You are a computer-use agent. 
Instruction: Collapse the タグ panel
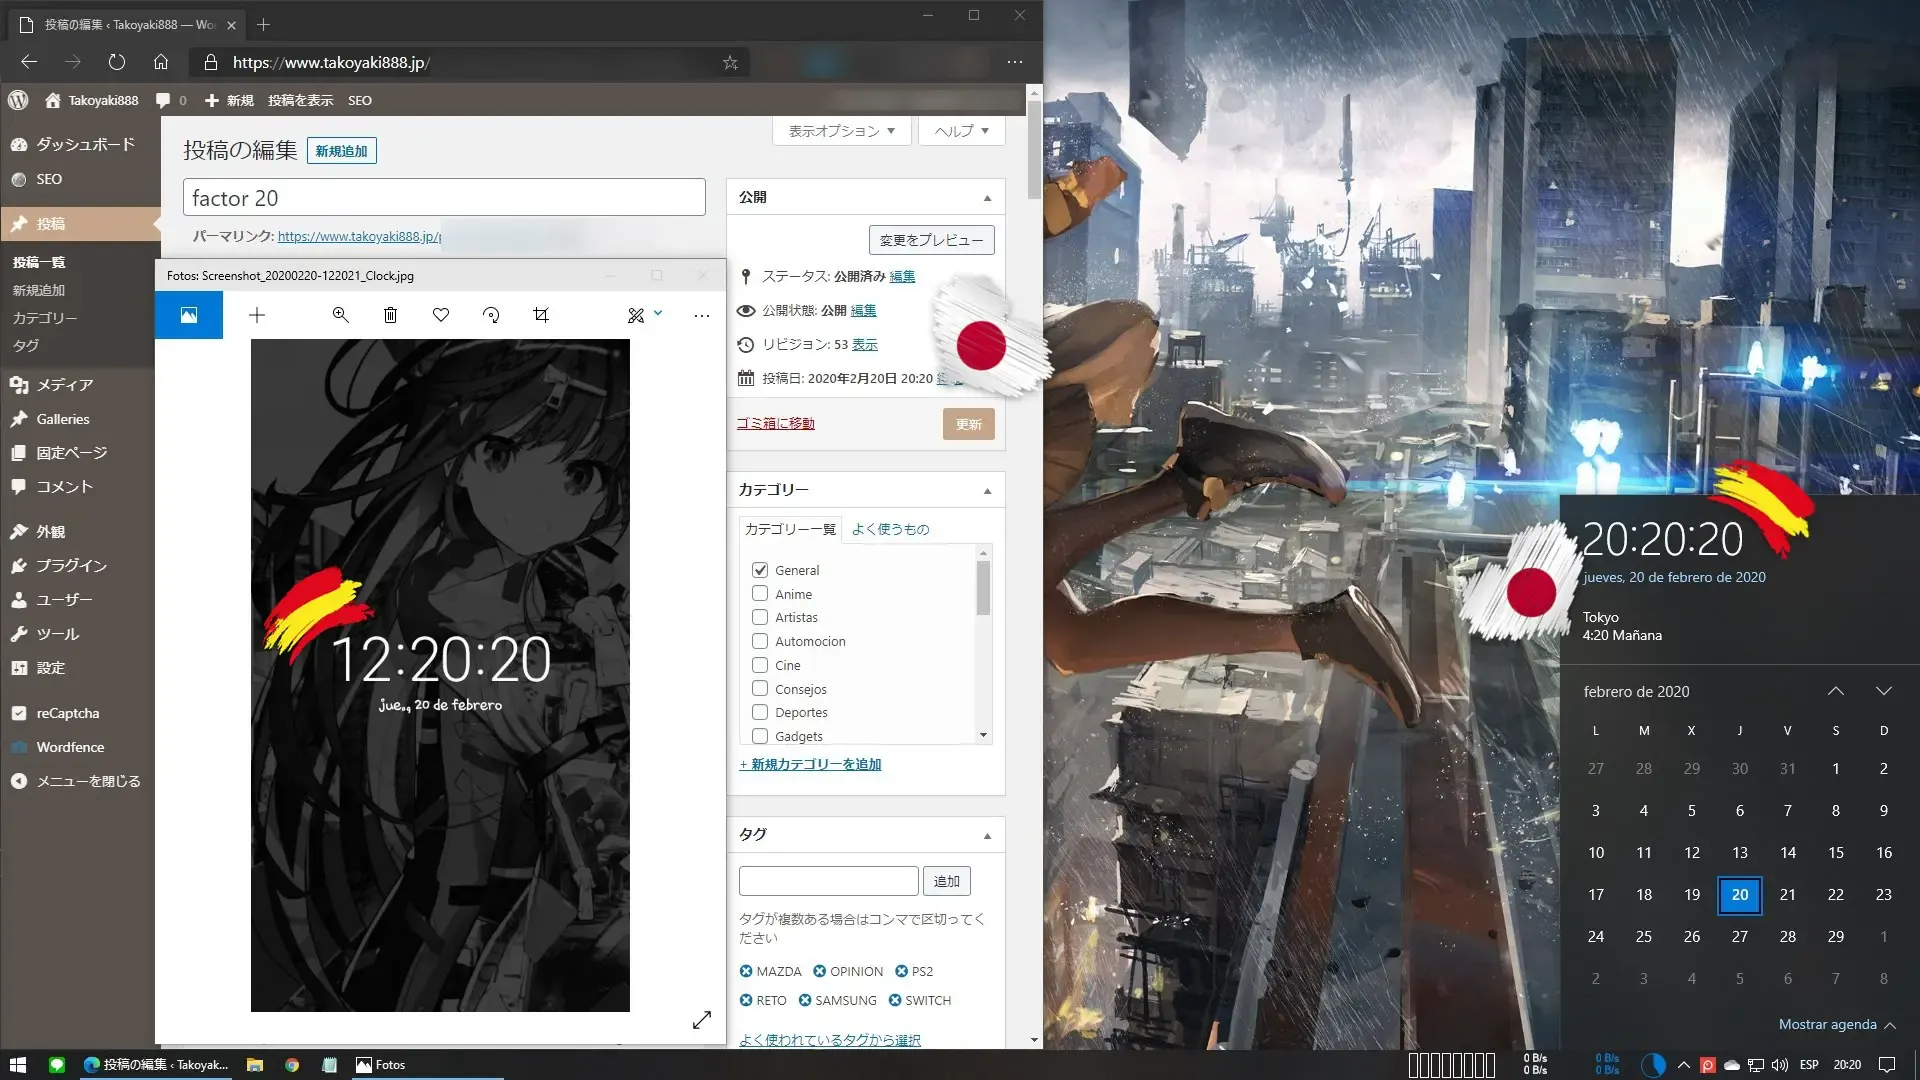[x=987, y=836]
